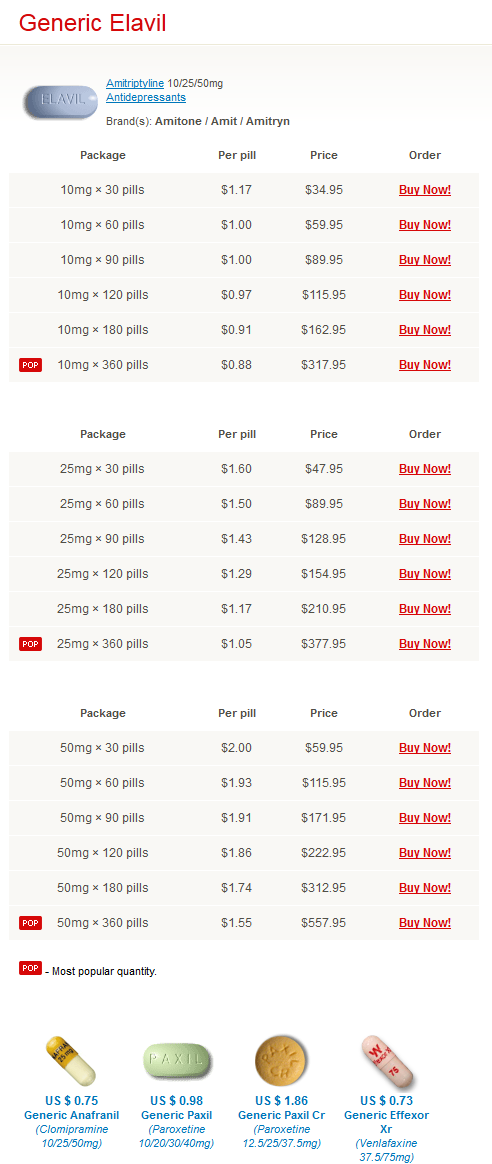492x1164 pixels.
Task: Open the Generic Effexor Xr product link
Action: (387, 1122)
